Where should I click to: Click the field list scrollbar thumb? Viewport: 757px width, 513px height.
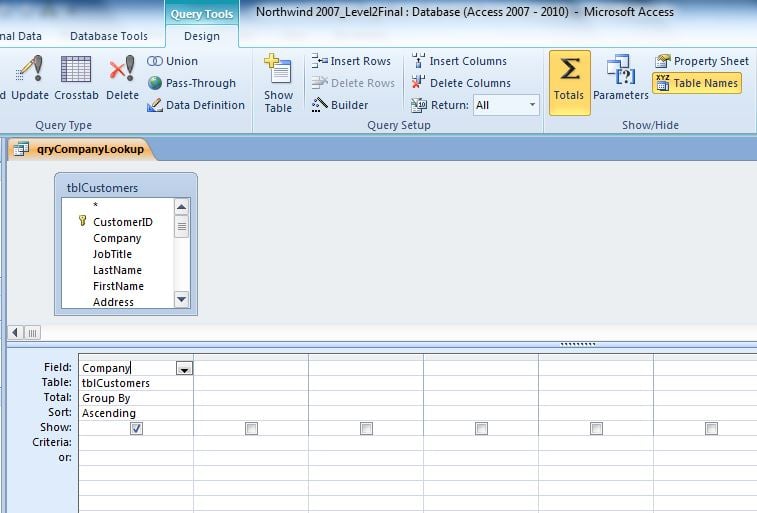pos(182,226)
